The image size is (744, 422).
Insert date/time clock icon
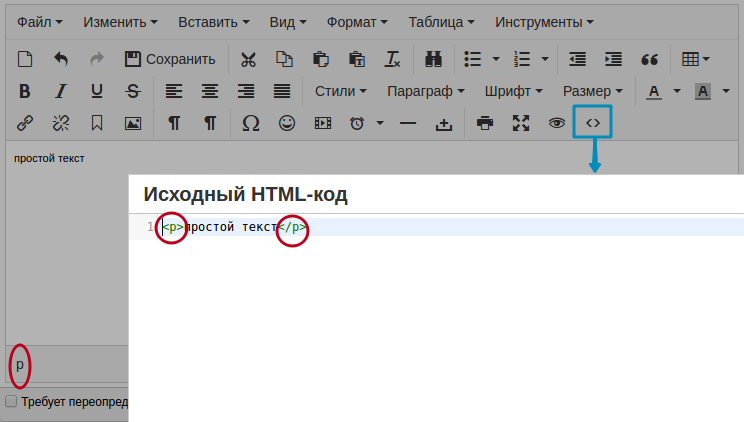(x=357, y=123)
